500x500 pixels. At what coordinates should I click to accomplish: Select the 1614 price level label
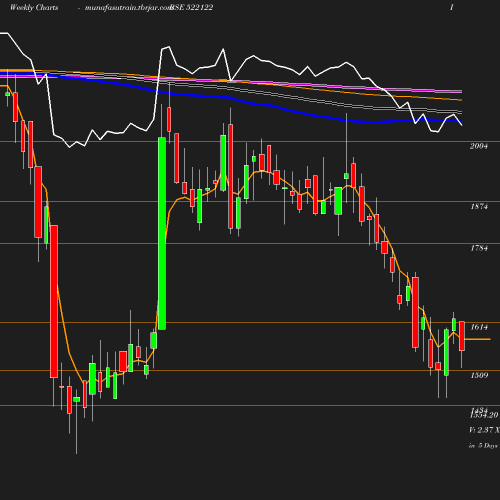click(x=479, y=327)
